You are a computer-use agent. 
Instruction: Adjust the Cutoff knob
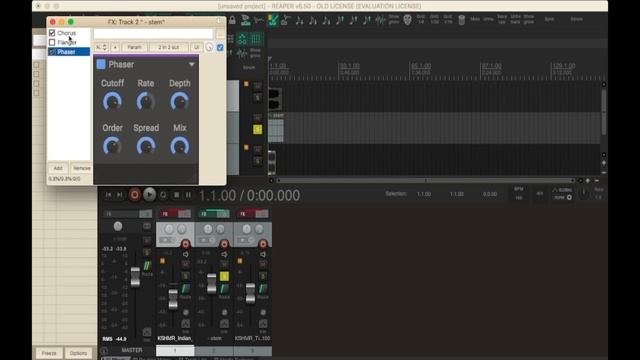pyautogui.click(x=112, y=101)
